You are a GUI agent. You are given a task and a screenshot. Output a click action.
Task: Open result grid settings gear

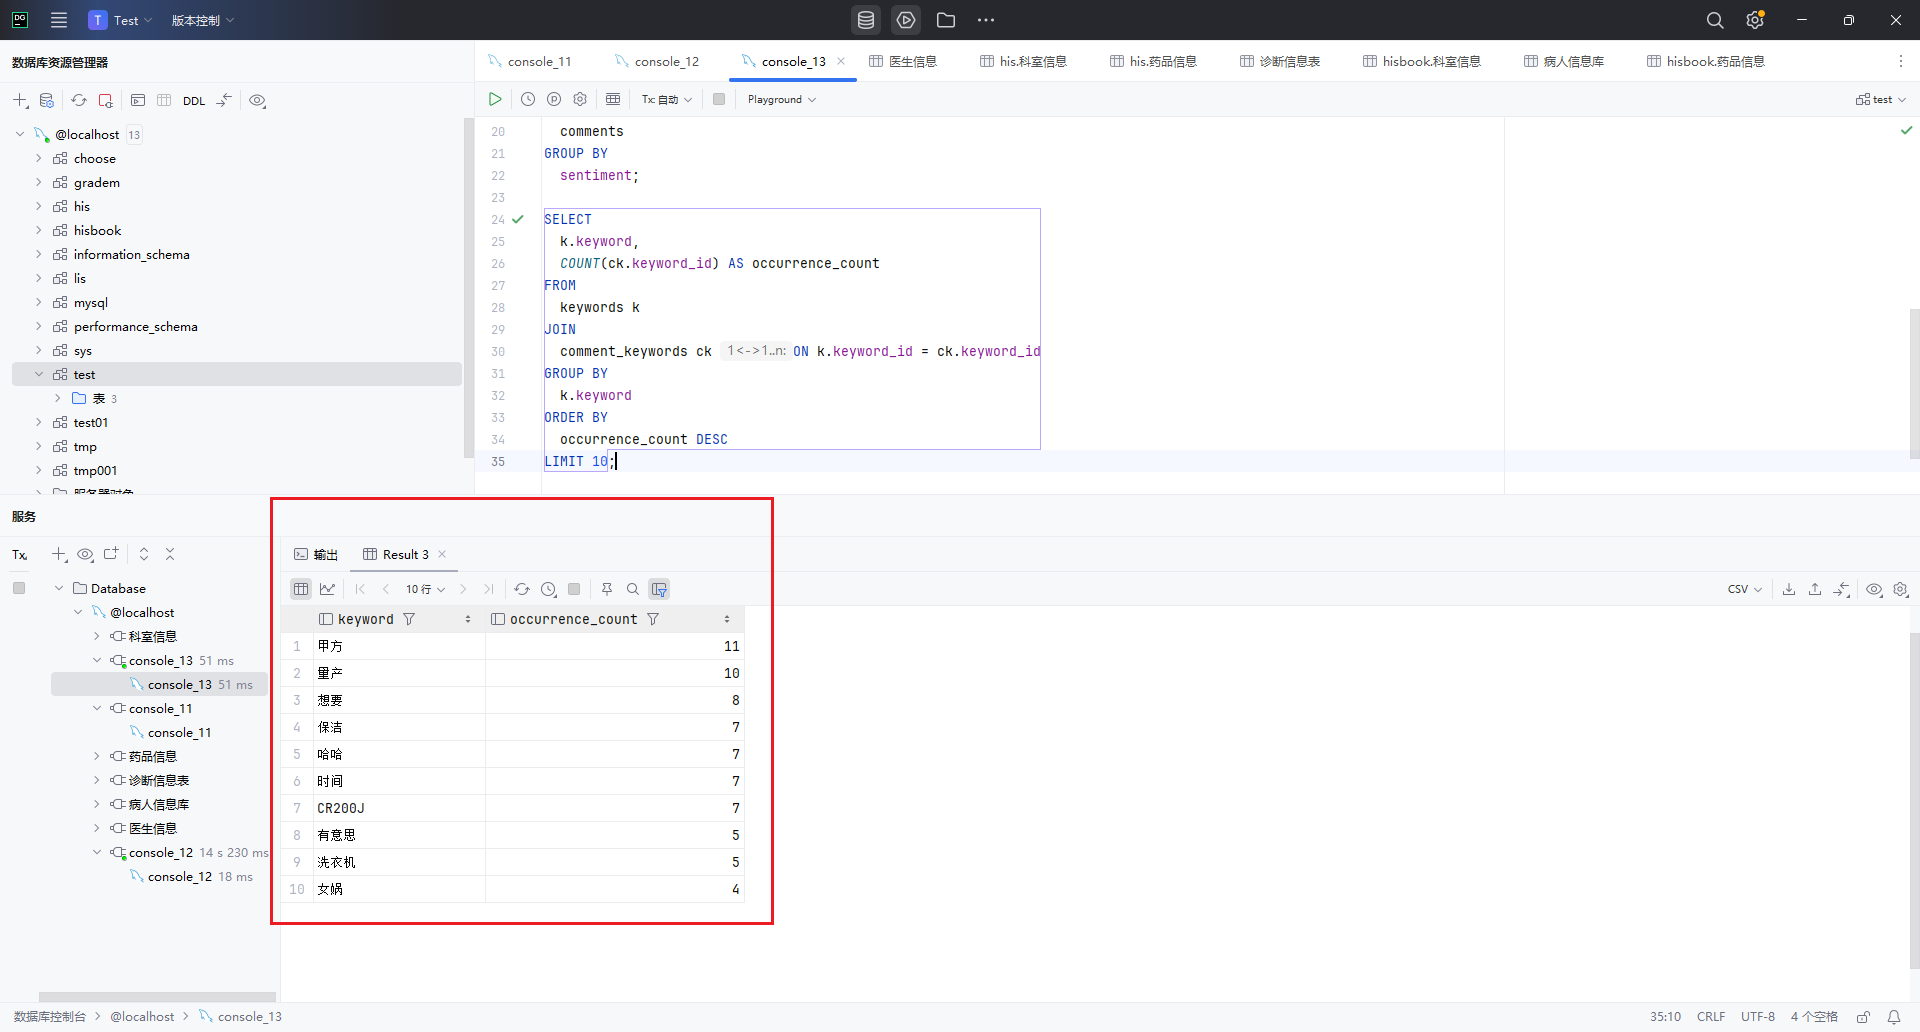click(x=1901, y=589)
